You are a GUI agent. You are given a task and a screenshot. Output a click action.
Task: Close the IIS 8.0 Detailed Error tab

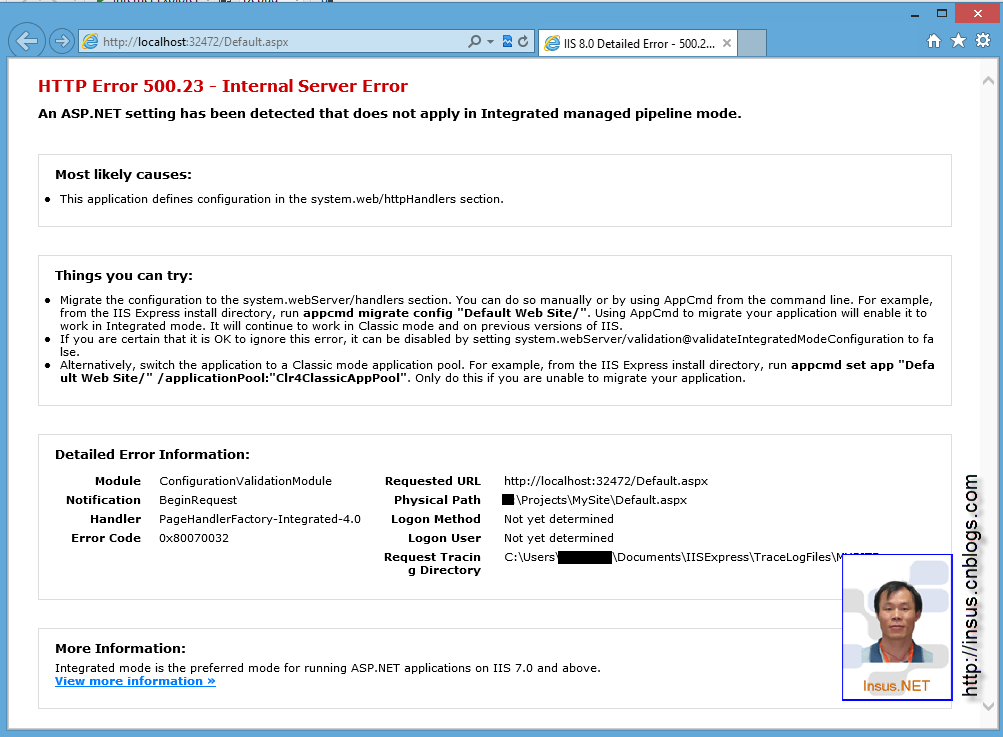click(727, 43)
